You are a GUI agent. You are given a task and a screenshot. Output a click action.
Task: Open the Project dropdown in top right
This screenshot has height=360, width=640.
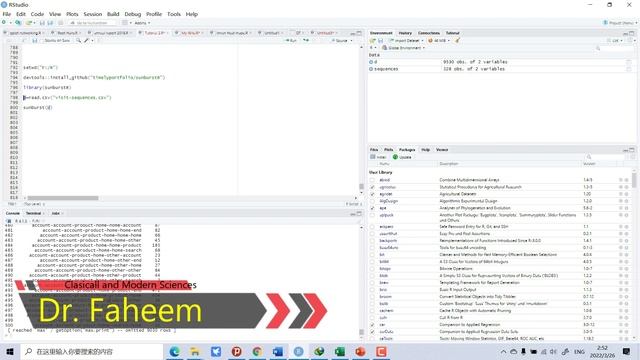(x=620, y=23)
